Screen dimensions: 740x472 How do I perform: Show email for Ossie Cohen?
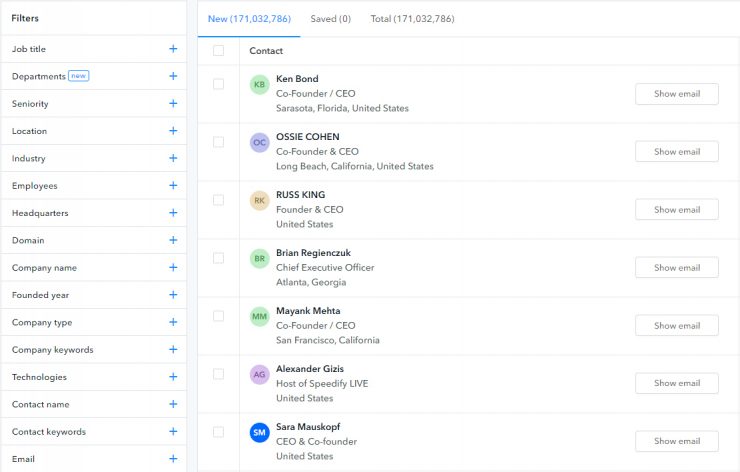676,152
